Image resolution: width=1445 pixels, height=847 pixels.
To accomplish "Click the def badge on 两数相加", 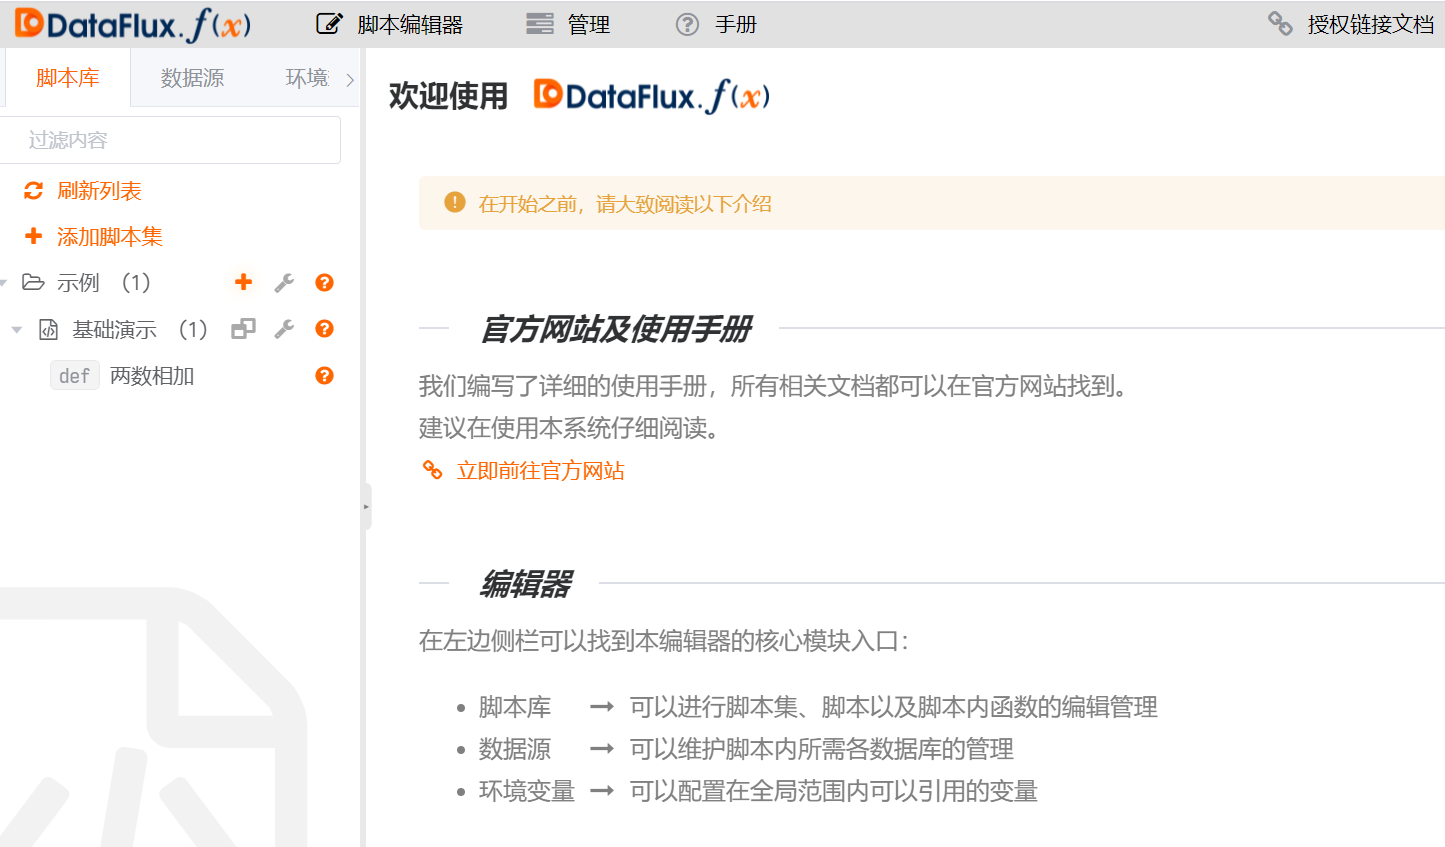I will [x=75, y=376].
